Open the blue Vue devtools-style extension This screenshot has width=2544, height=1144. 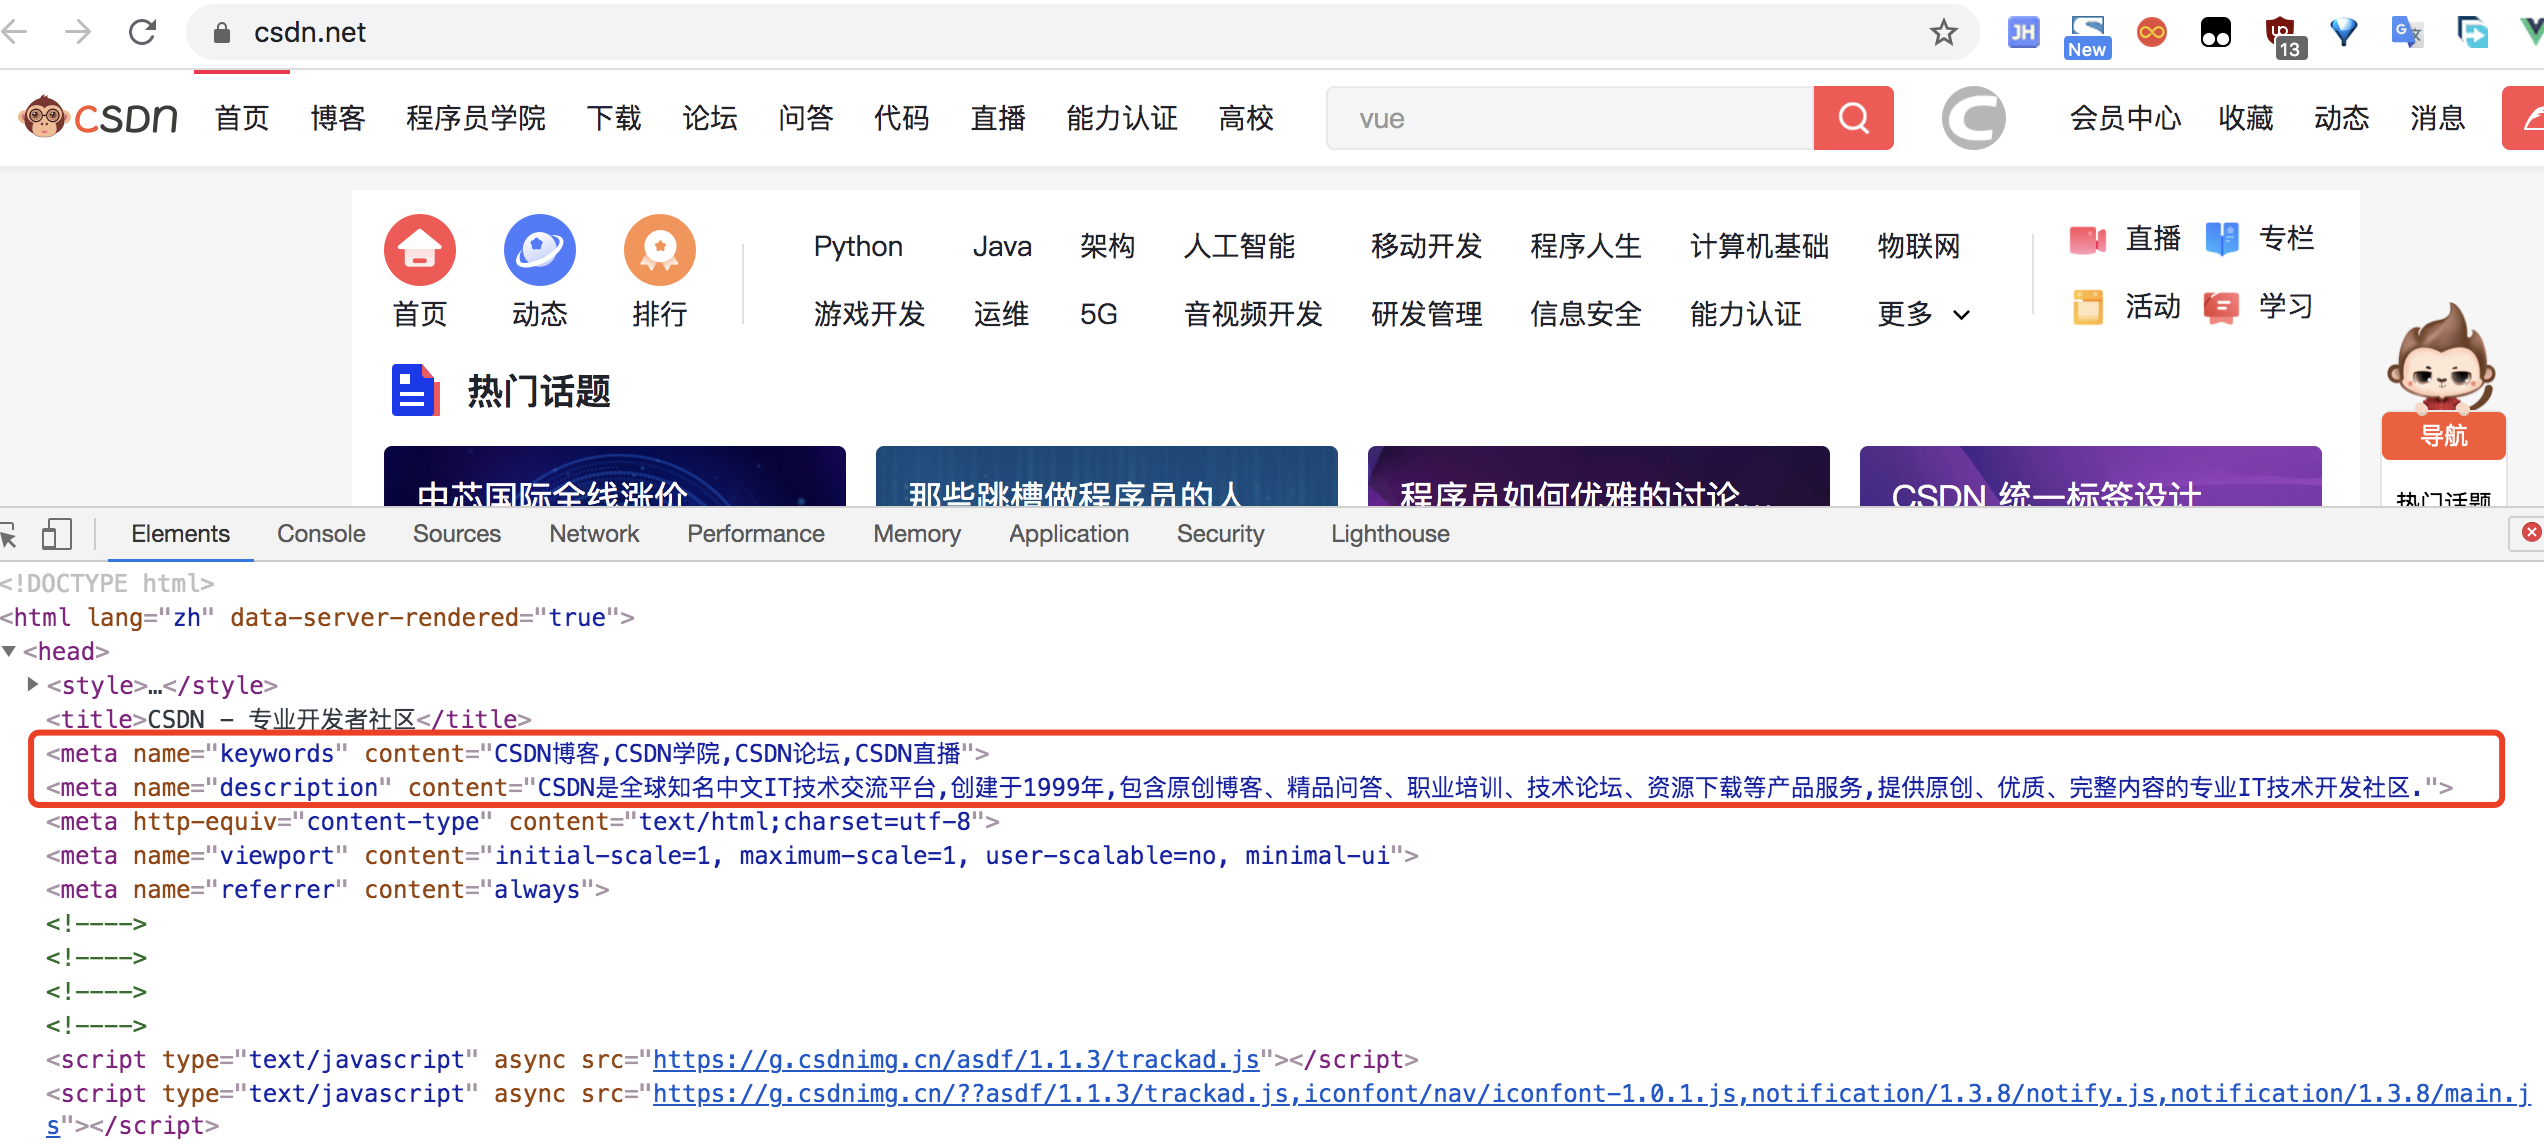(2344, 32)
